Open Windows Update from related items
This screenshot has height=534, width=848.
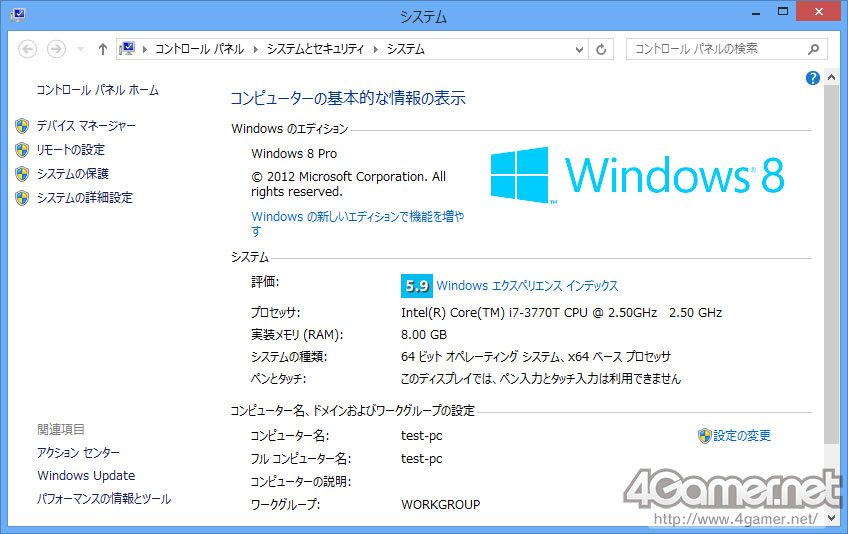click(x=86, y=476)
